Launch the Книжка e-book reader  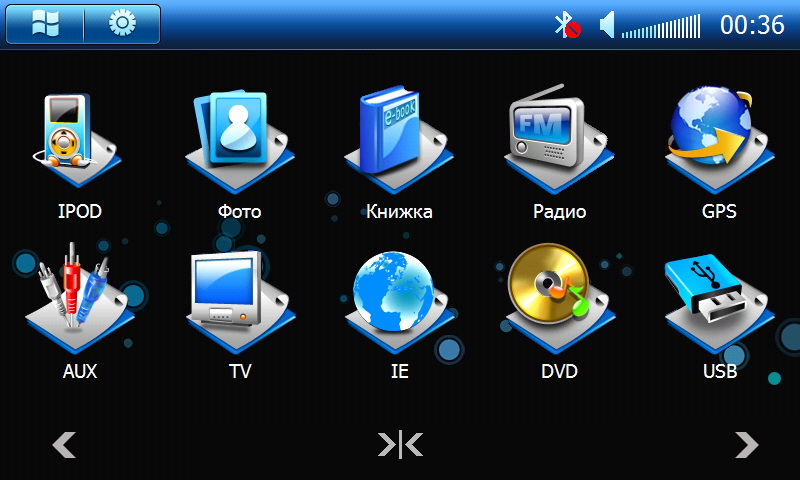pos(398,132)
